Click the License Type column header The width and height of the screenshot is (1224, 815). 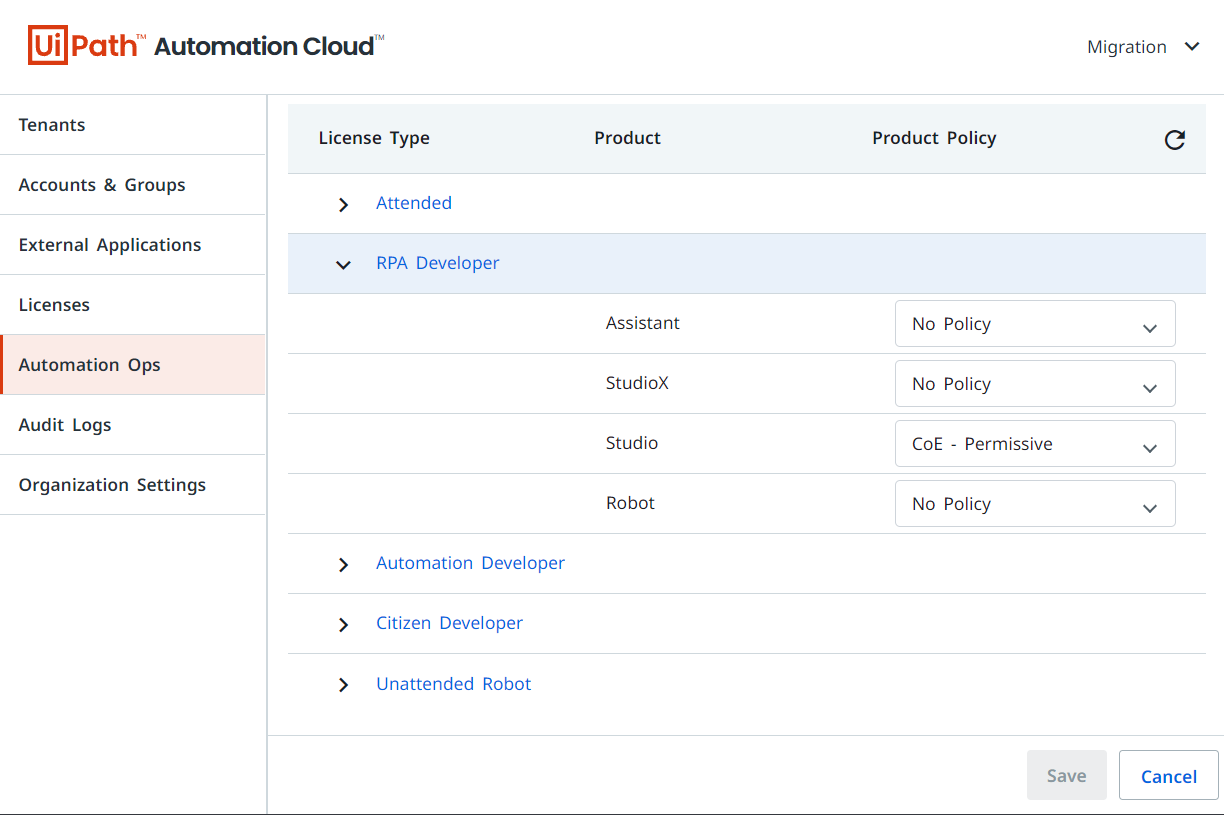coord(374,138)
